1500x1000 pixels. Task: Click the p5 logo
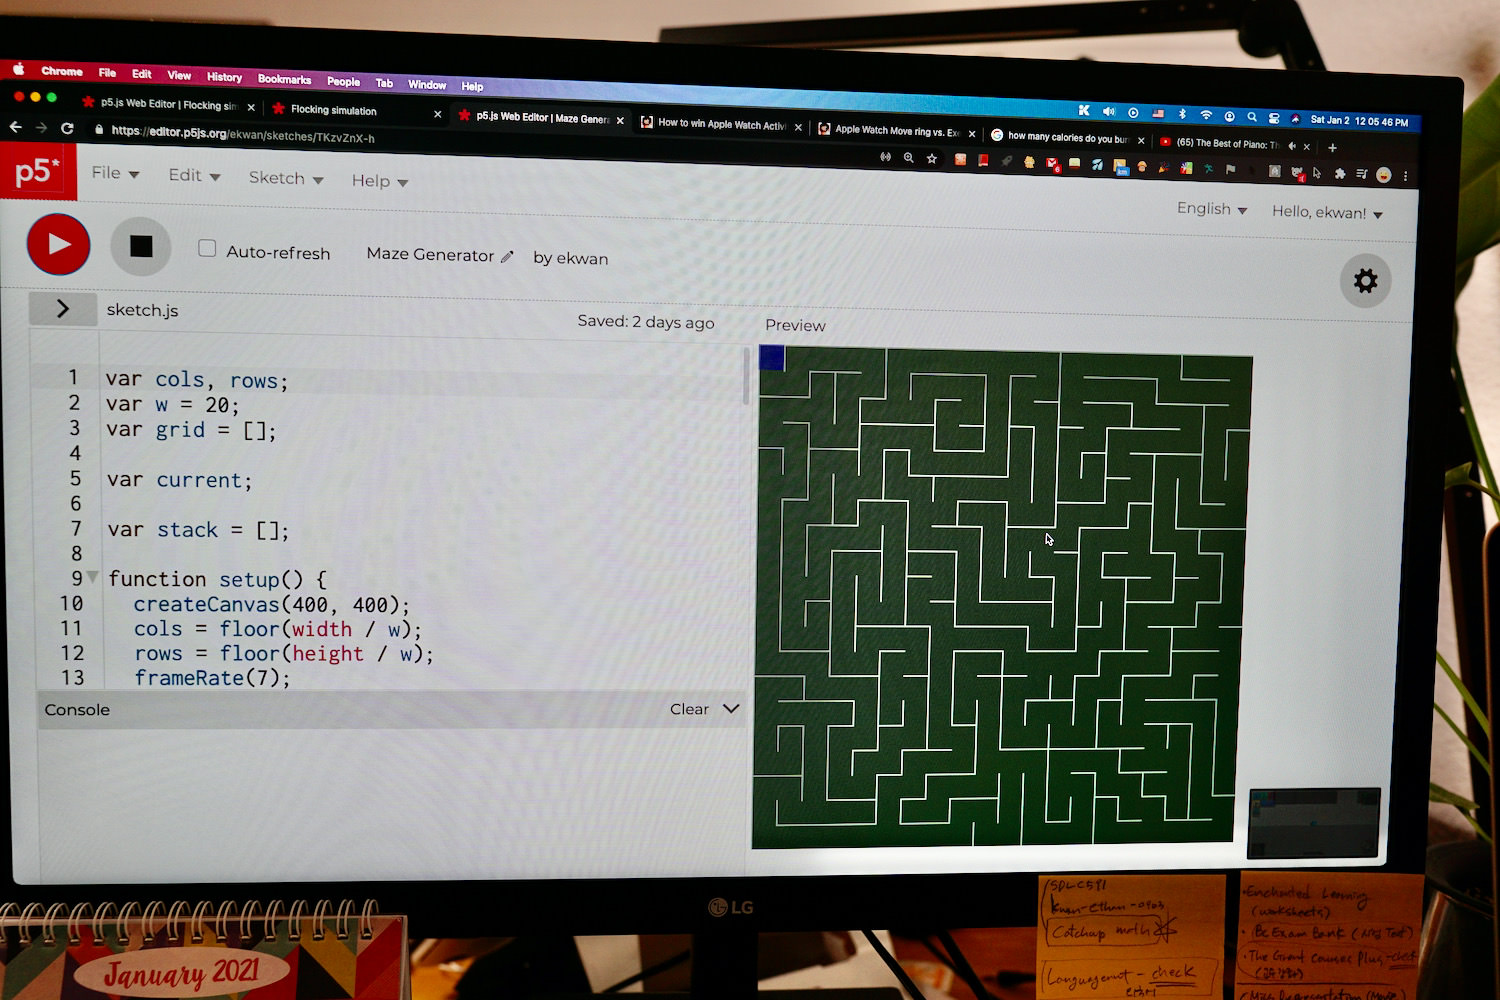37,171
